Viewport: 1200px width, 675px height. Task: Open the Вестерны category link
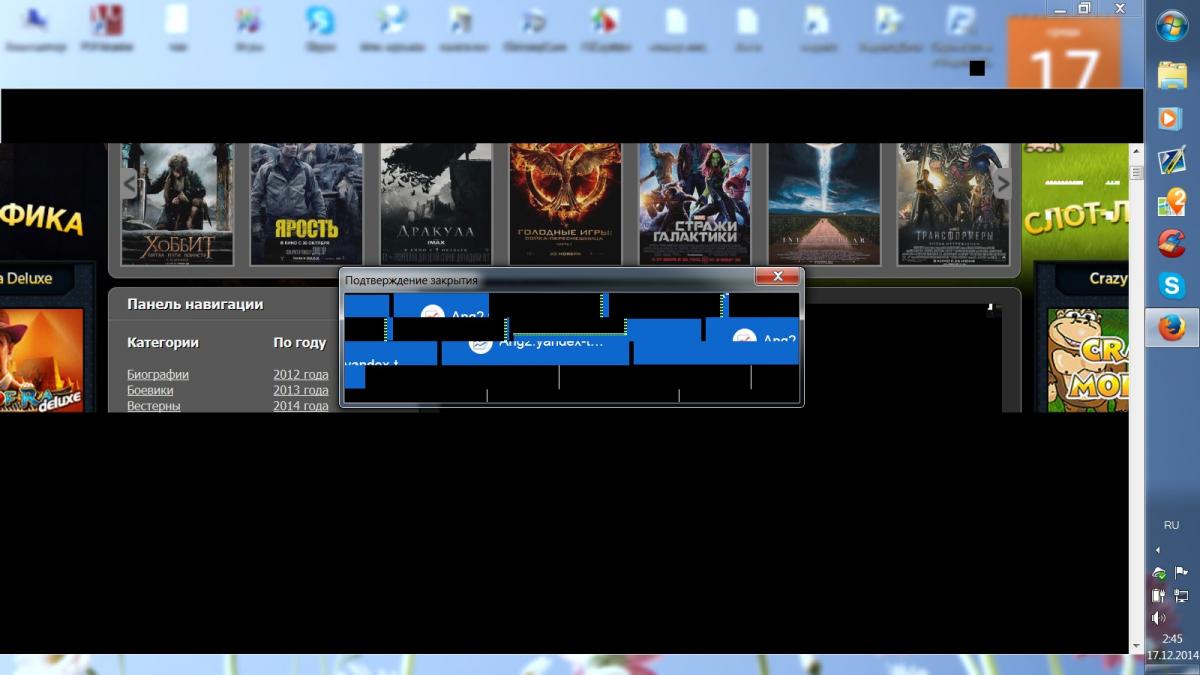[154, 406]
